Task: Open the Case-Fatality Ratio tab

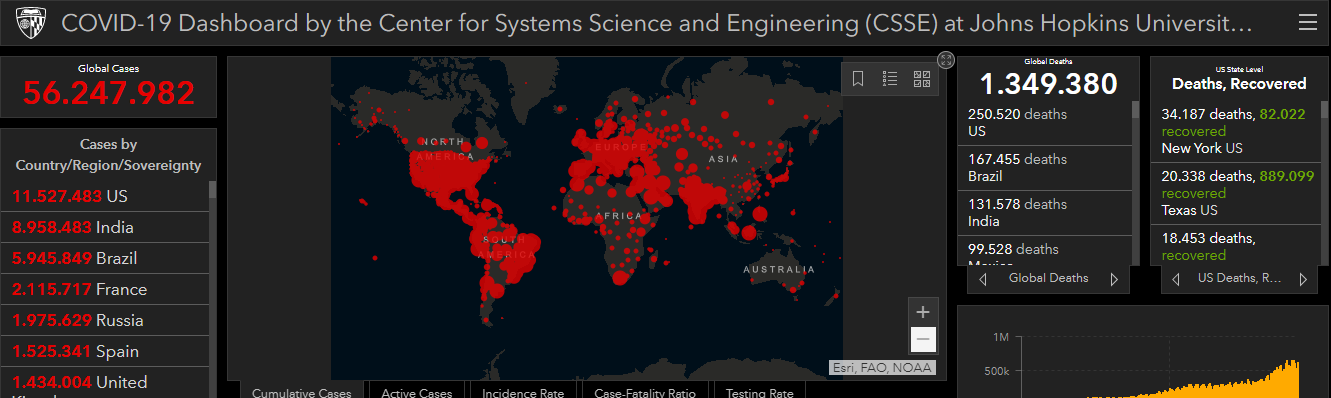Action: pyautogui.click(x=645, y=392)
